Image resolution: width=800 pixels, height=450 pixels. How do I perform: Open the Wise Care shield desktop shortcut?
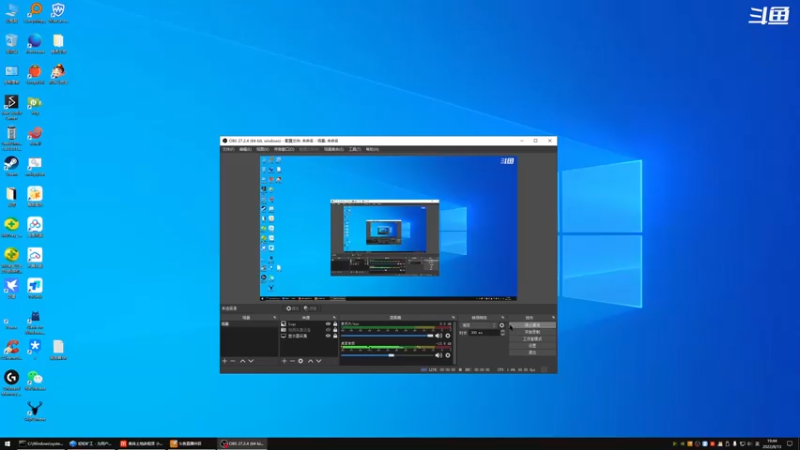(58, 13)
